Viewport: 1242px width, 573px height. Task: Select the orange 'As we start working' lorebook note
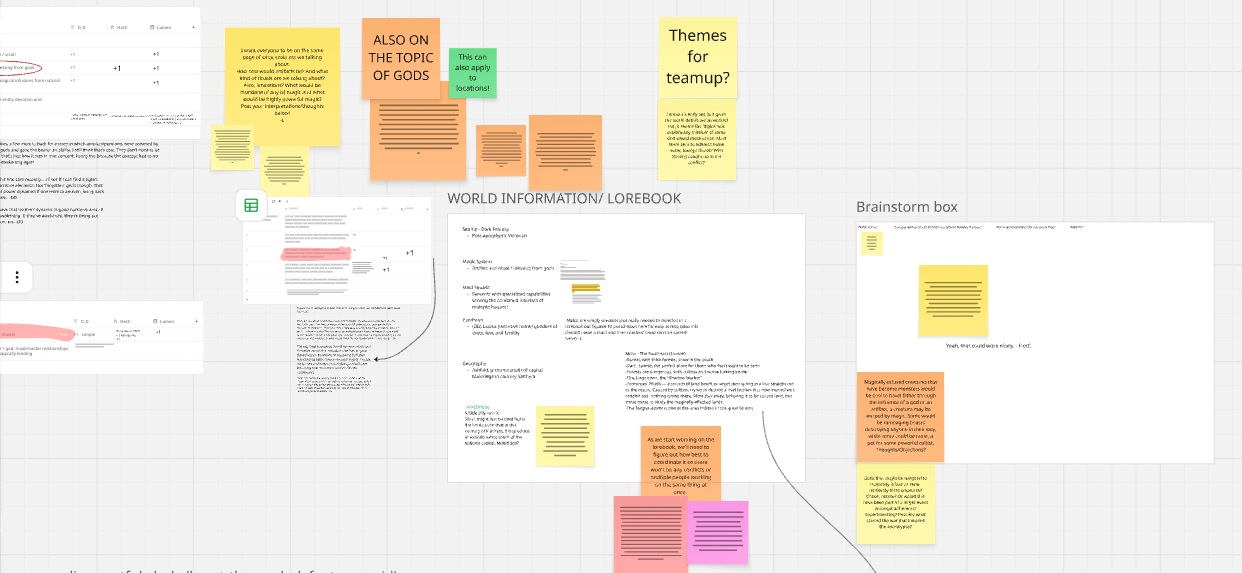680,461
